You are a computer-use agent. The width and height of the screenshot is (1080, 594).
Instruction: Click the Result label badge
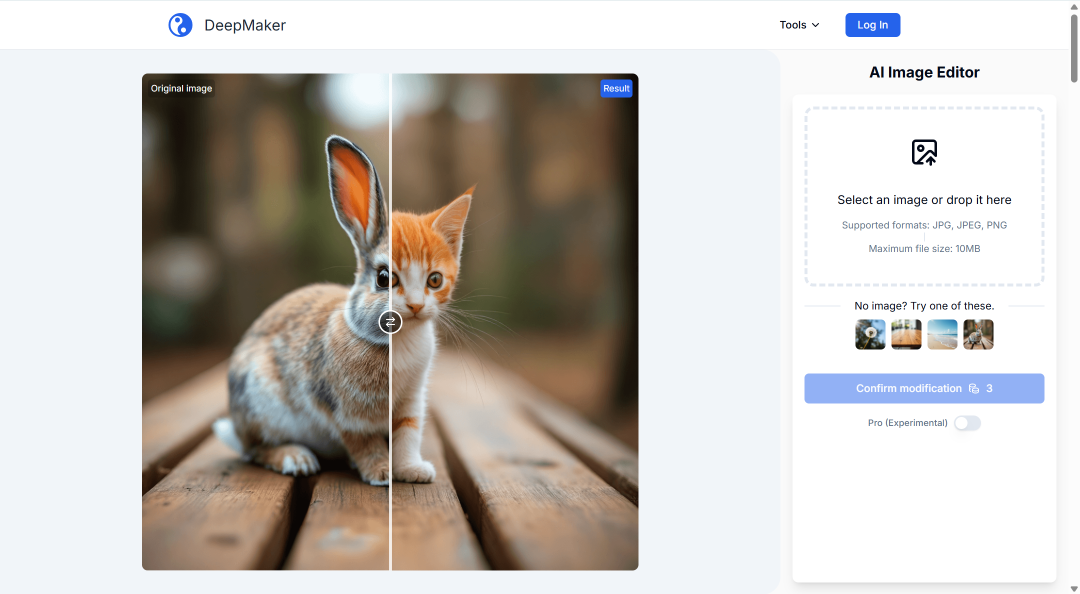(x=616, y=88)
